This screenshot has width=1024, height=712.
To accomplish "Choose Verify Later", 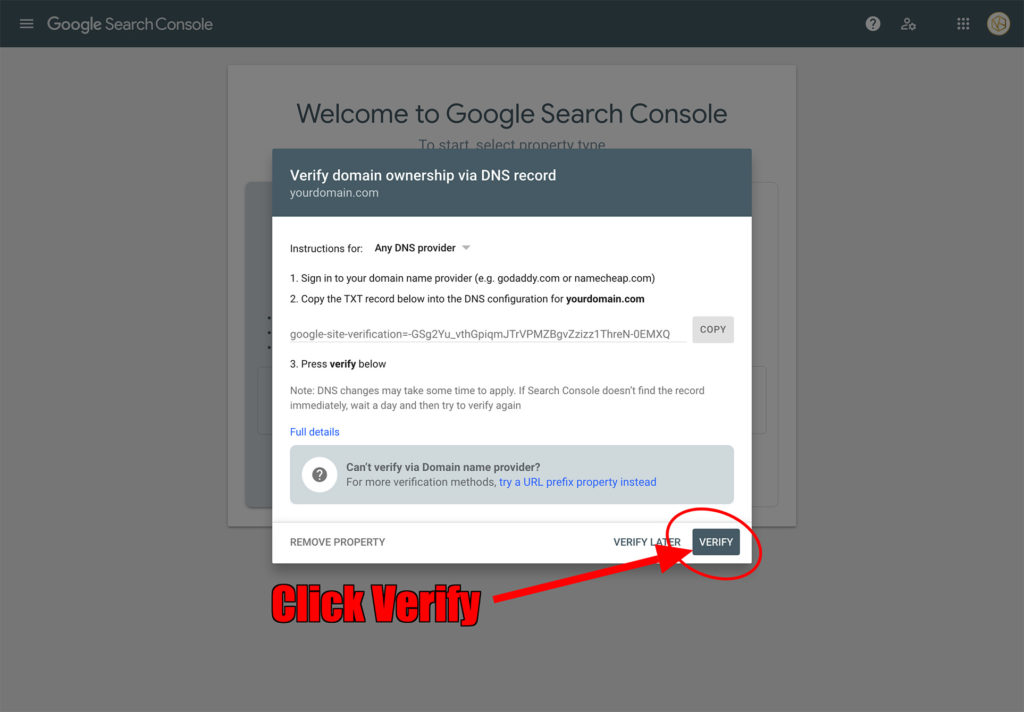I will coord(647,542).
